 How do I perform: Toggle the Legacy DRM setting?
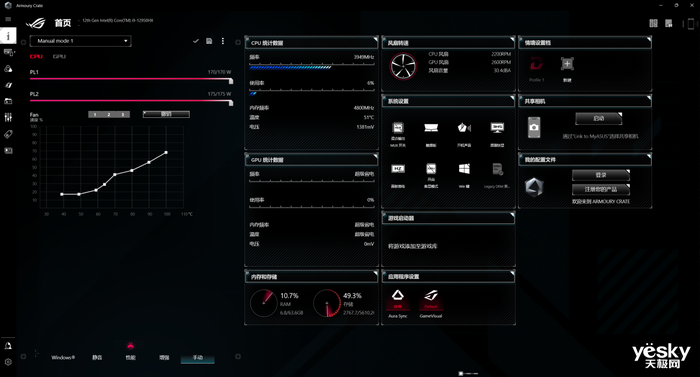click(x=497, y=169)
